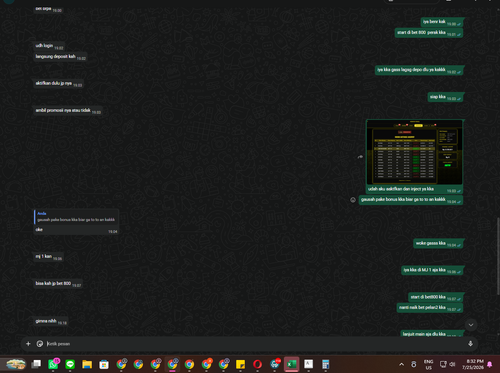Open the notification bell in the tray
Image resolution: width=500 pixels, height=373 pixels.
(490, 364)
